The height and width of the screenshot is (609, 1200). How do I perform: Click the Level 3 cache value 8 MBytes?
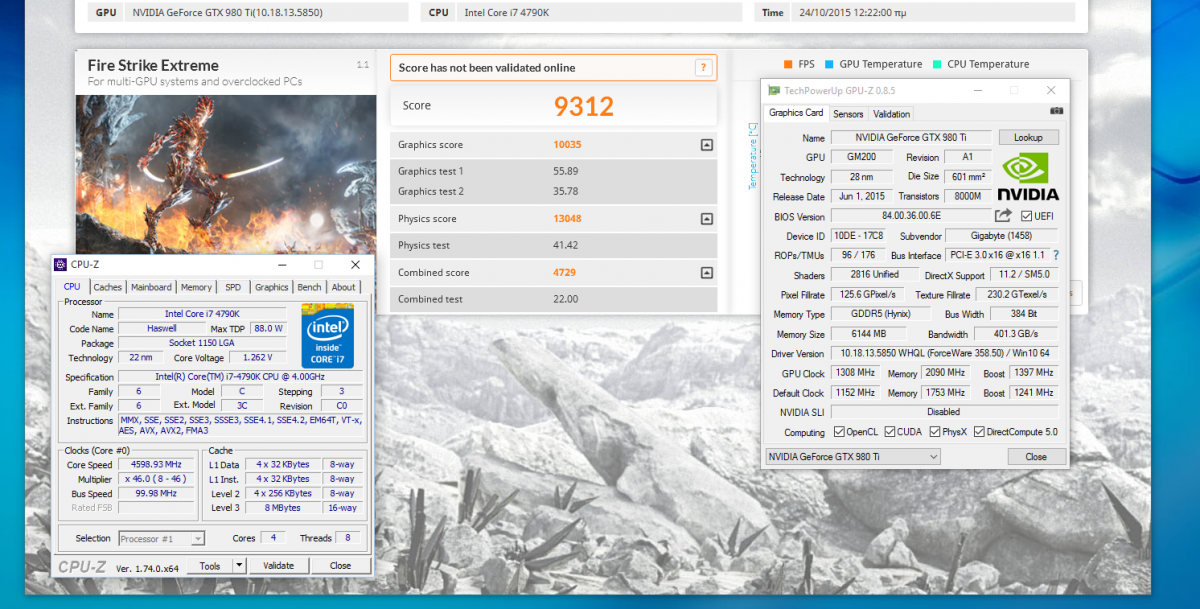(284, 508)
